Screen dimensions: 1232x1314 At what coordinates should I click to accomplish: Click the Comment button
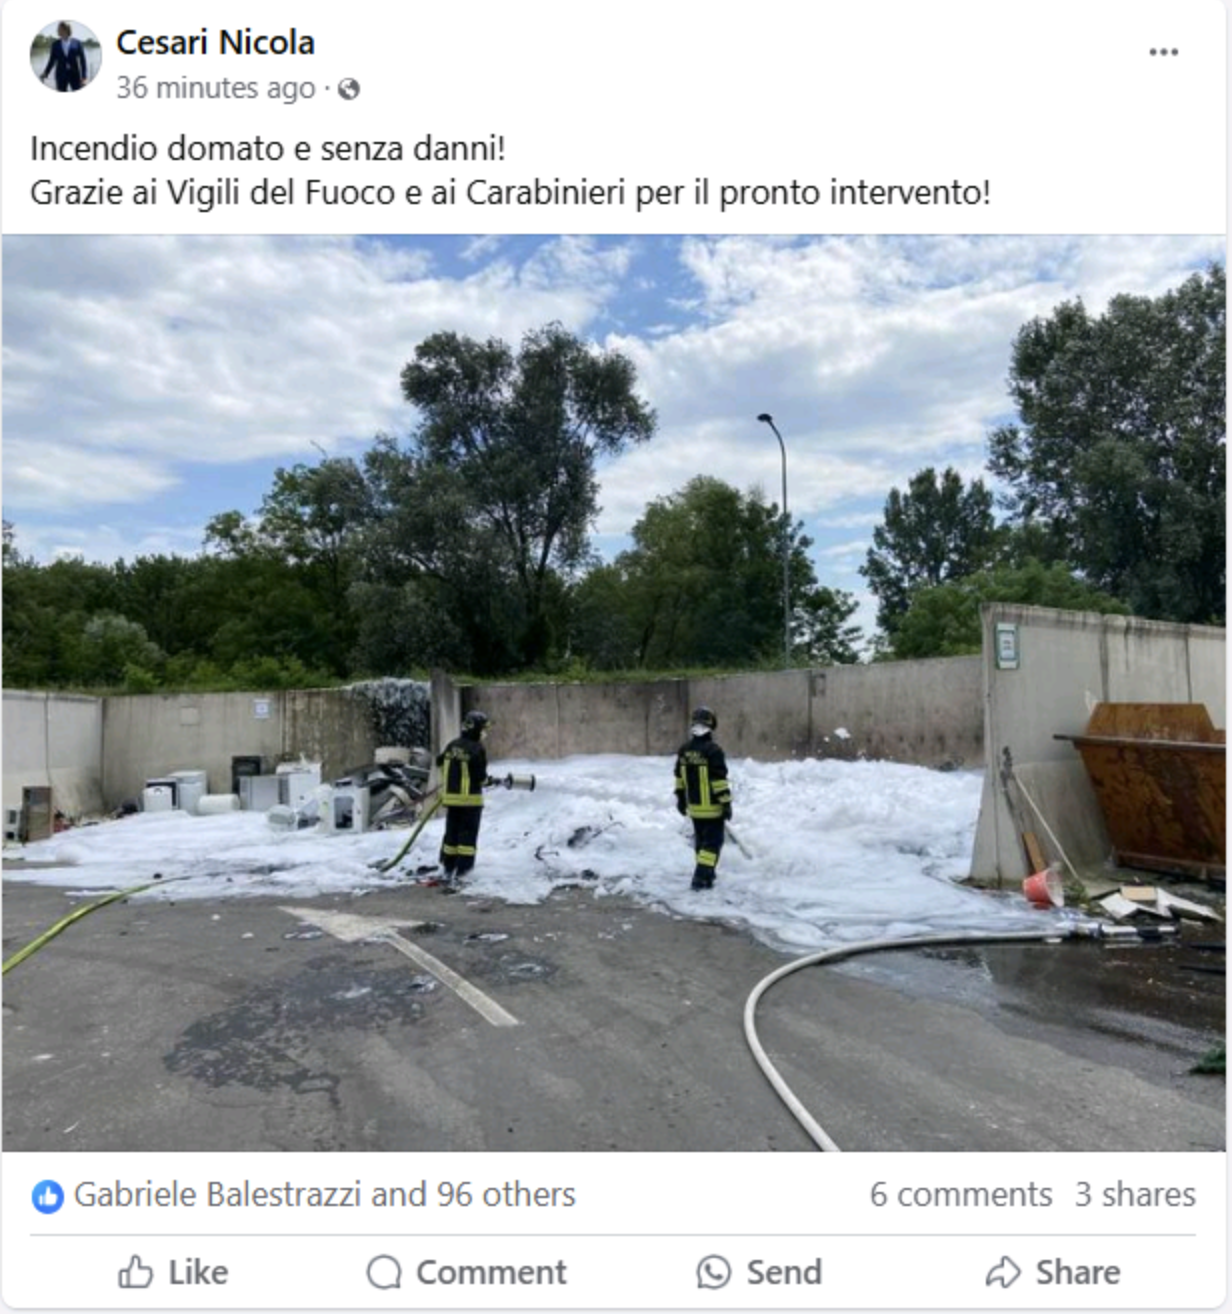466,1272
